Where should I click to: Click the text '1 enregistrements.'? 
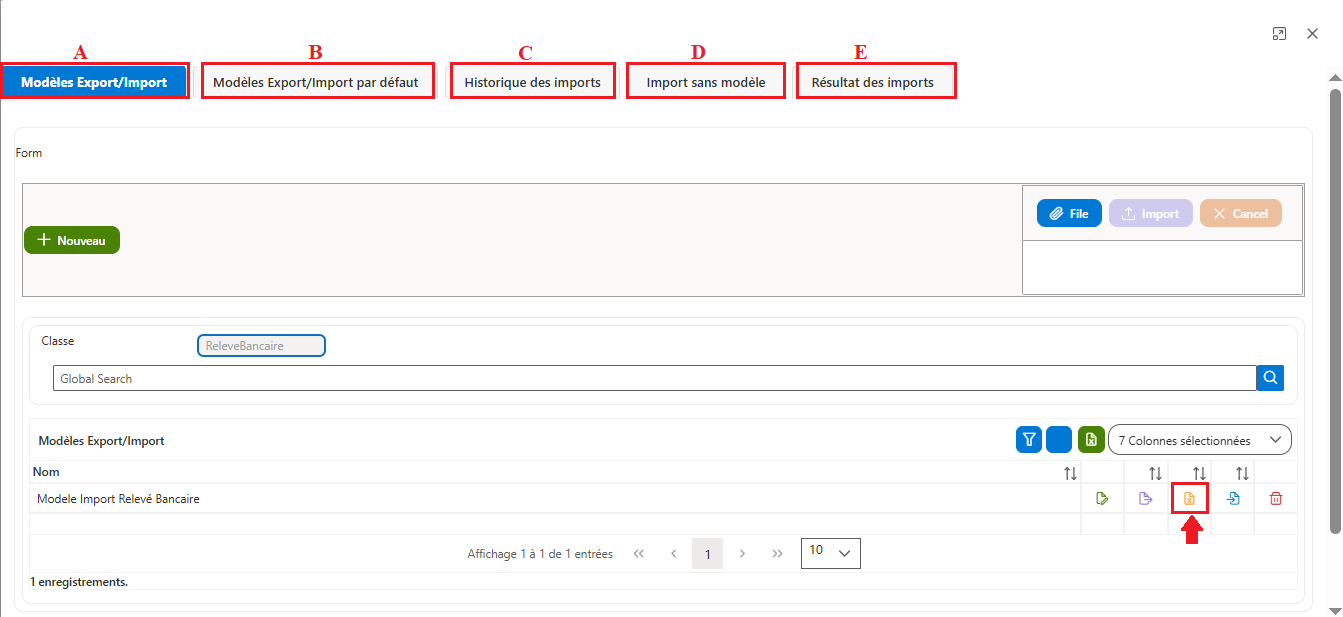(79, 581)
